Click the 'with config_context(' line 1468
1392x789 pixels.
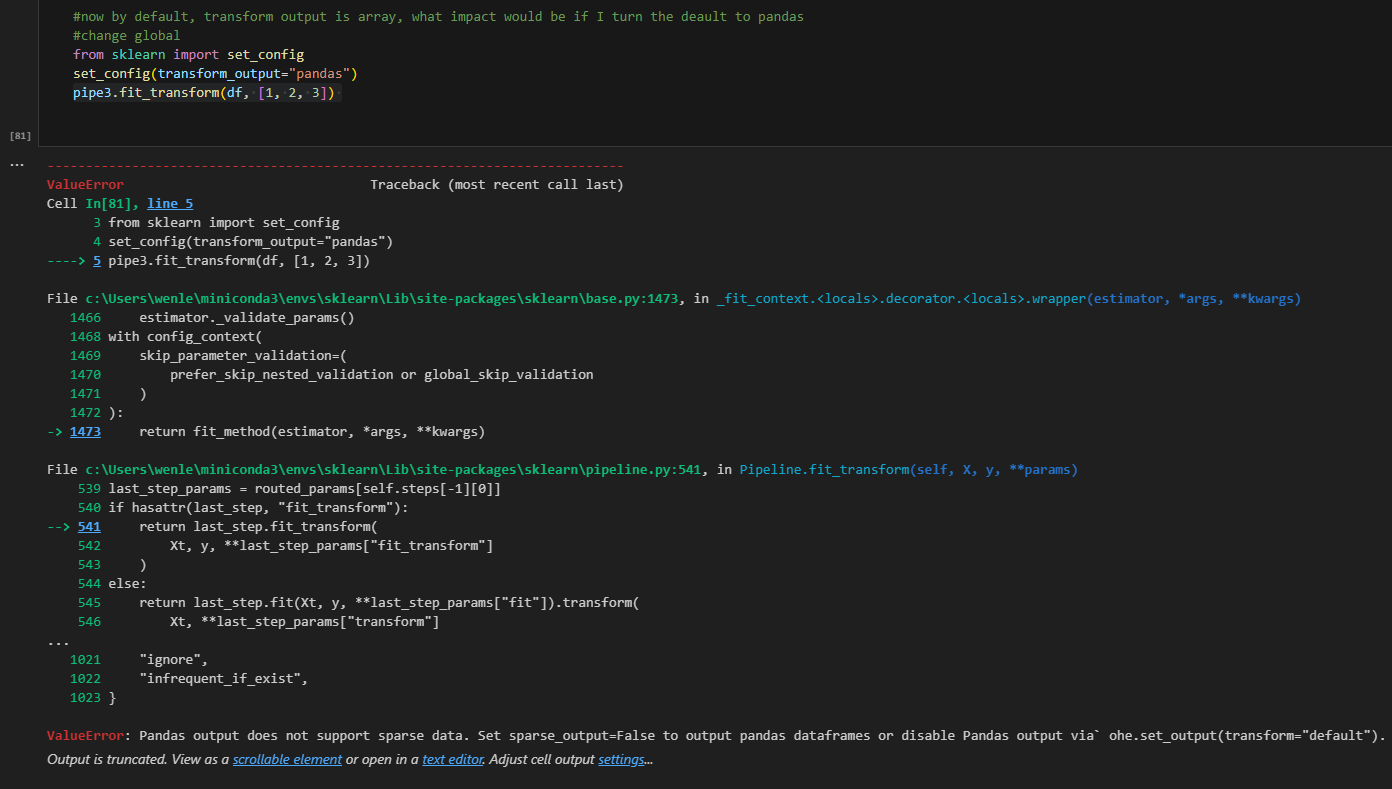coord(184,337)
